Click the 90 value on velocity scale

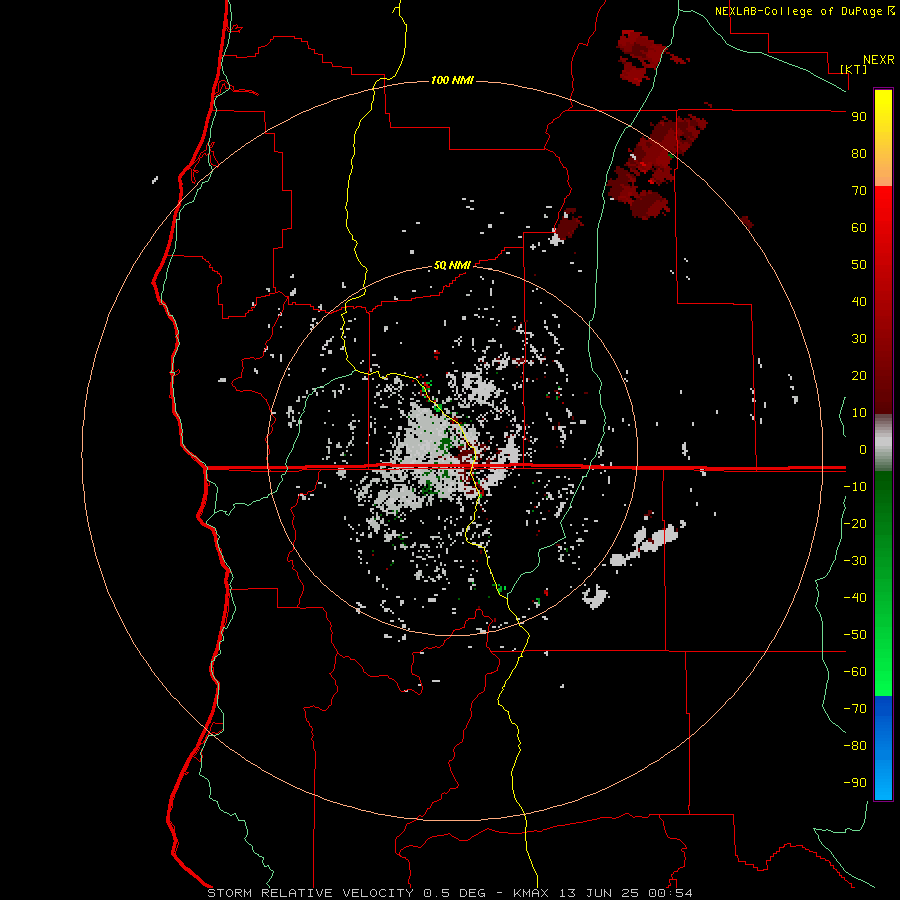click(859, 117)
